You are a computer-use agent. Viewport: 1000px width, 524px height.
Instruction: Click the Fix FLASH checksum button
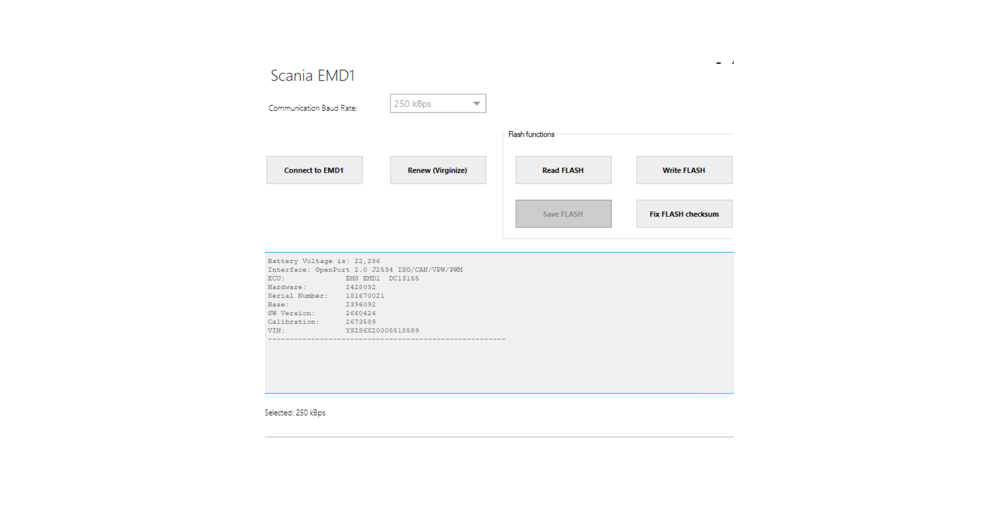coord(684,214)
